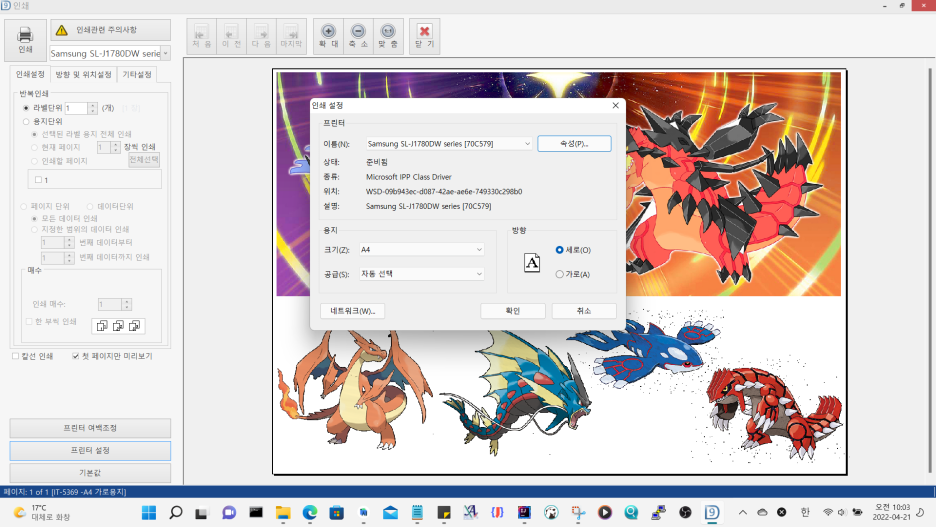Fit preview with the 맞춤 button

coord(388,36)
